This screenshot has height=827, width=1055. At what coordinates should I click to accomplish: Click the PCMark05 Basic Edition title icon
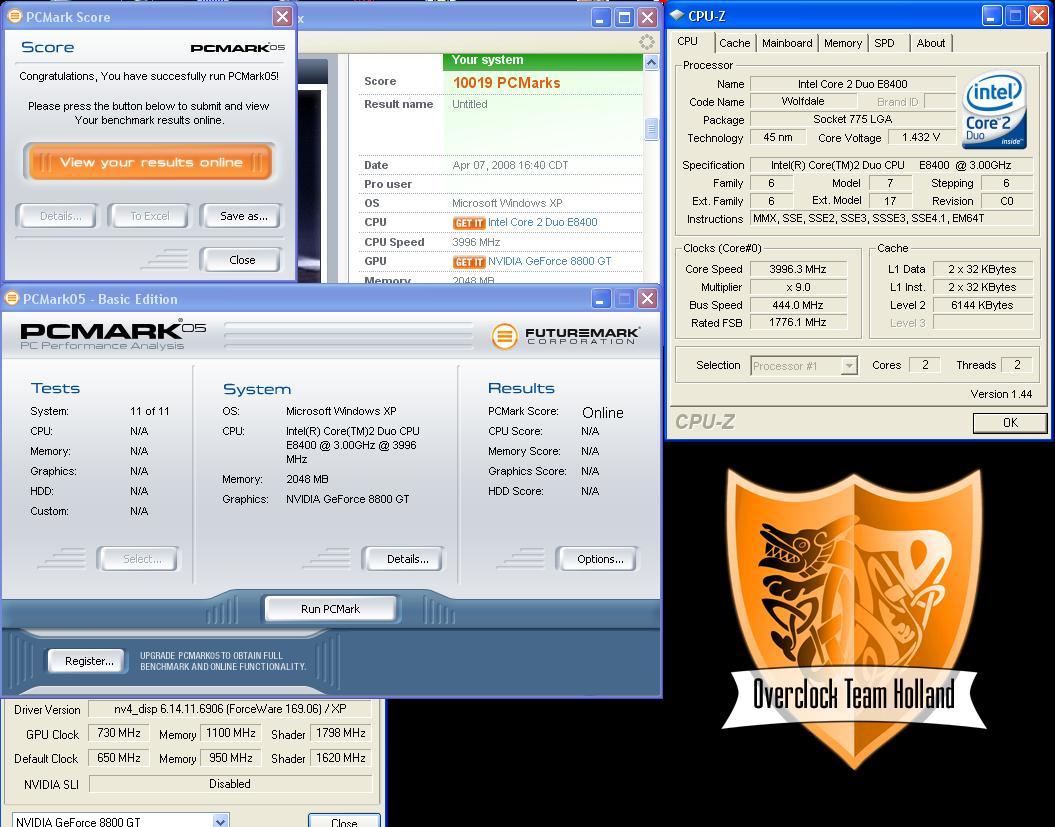point(11,298)
